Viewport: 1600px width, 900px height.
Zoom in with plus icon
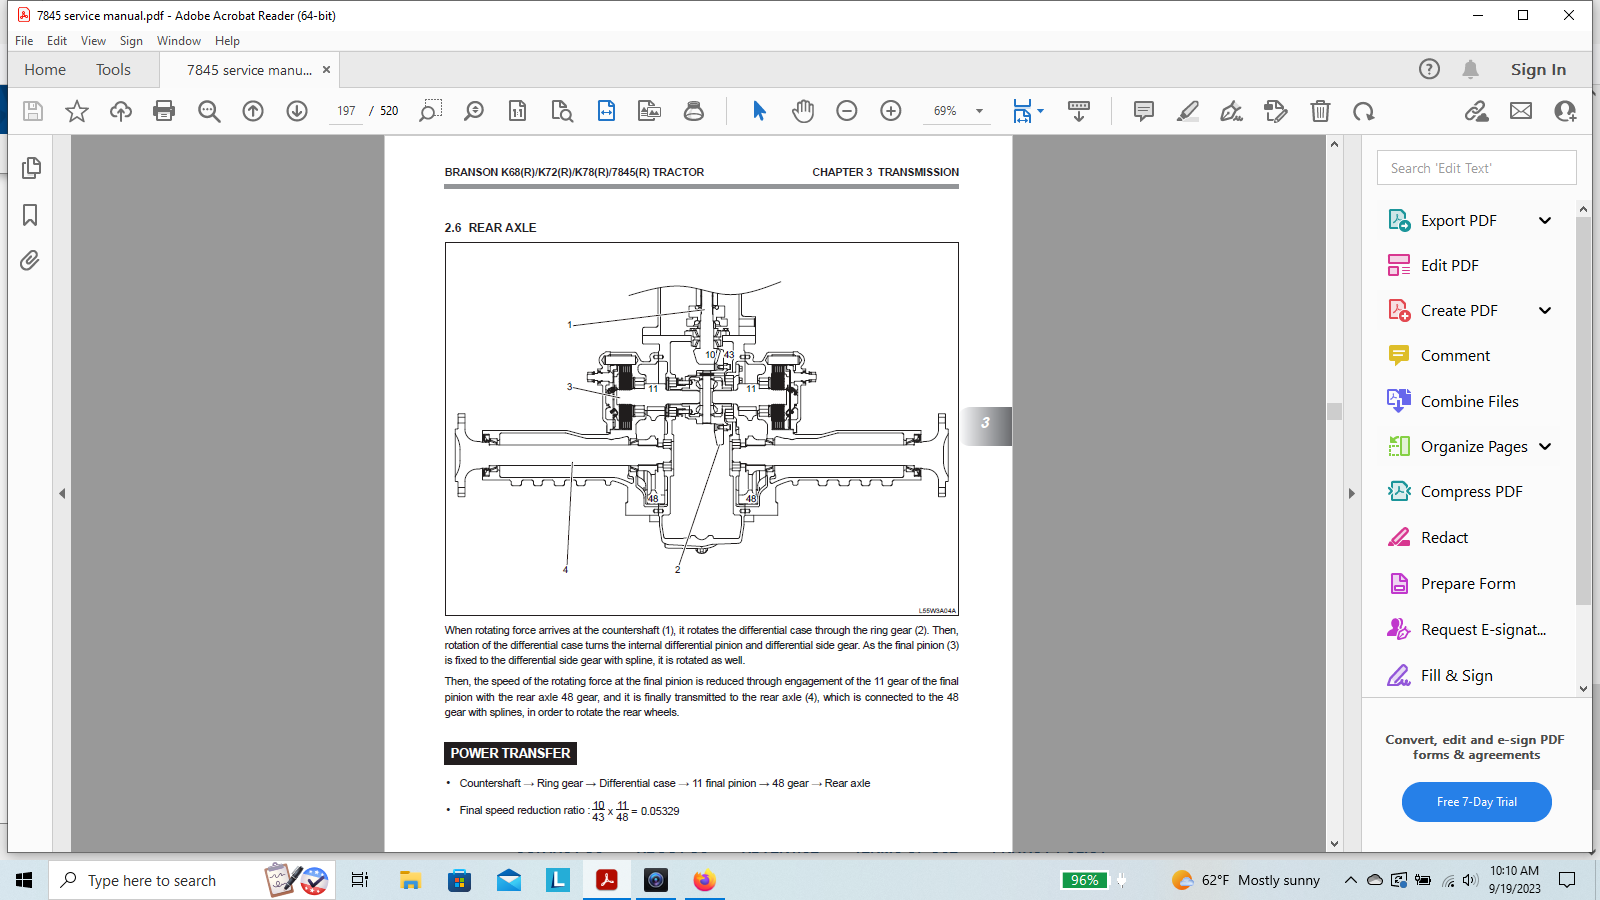coord(891,111)
